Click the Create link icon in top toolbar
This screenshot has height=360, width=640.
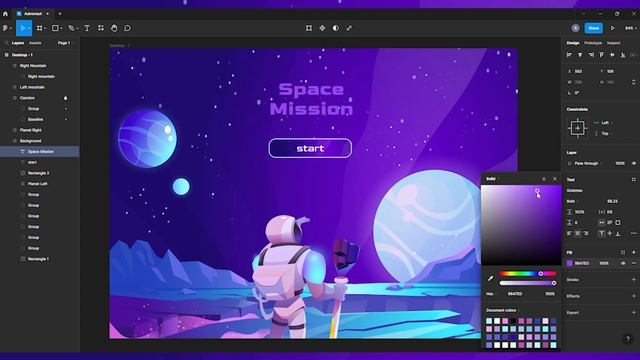click(x=349, y=28)
